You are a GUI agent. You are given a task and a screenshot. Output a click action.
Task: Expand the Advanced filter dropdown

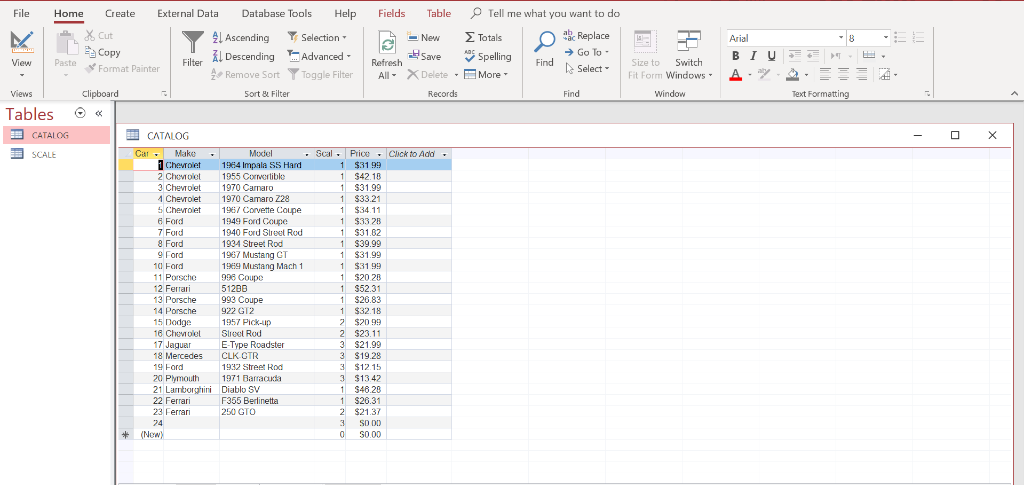tap(348, 57)
